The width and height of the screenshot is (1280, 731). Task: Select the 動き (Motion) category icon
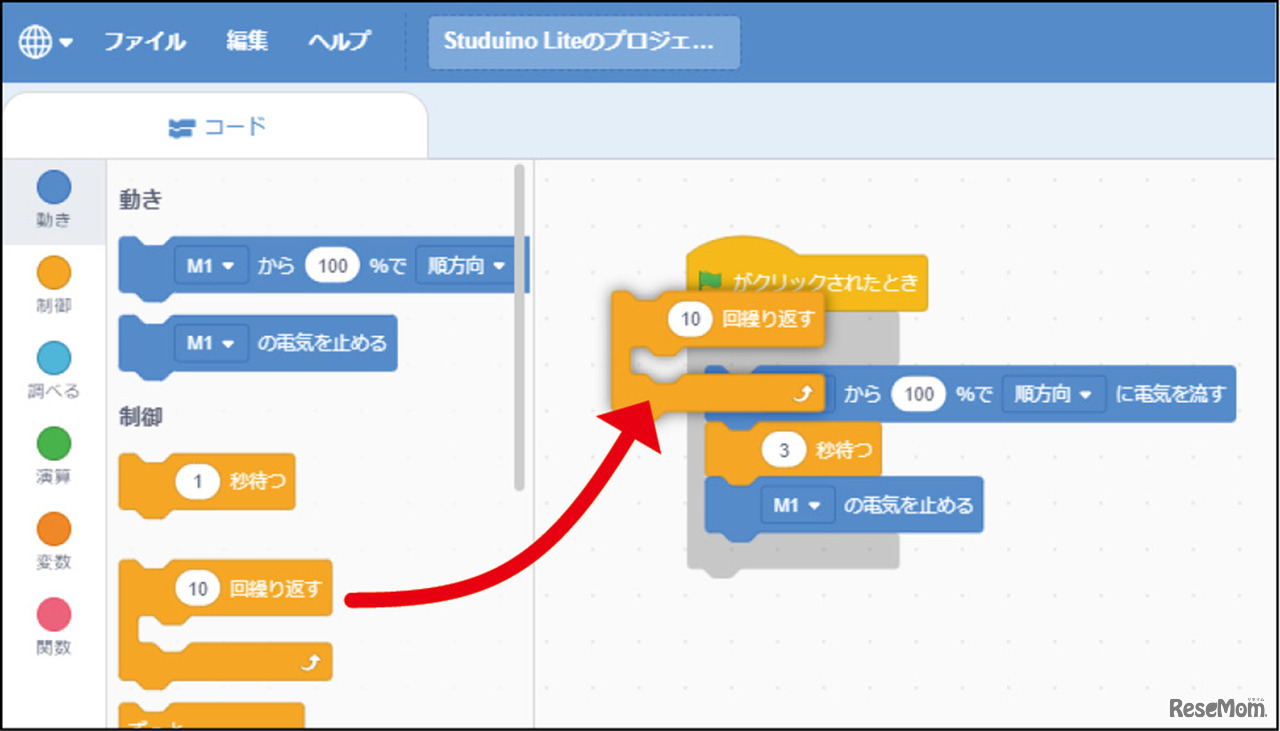[54, 186]
